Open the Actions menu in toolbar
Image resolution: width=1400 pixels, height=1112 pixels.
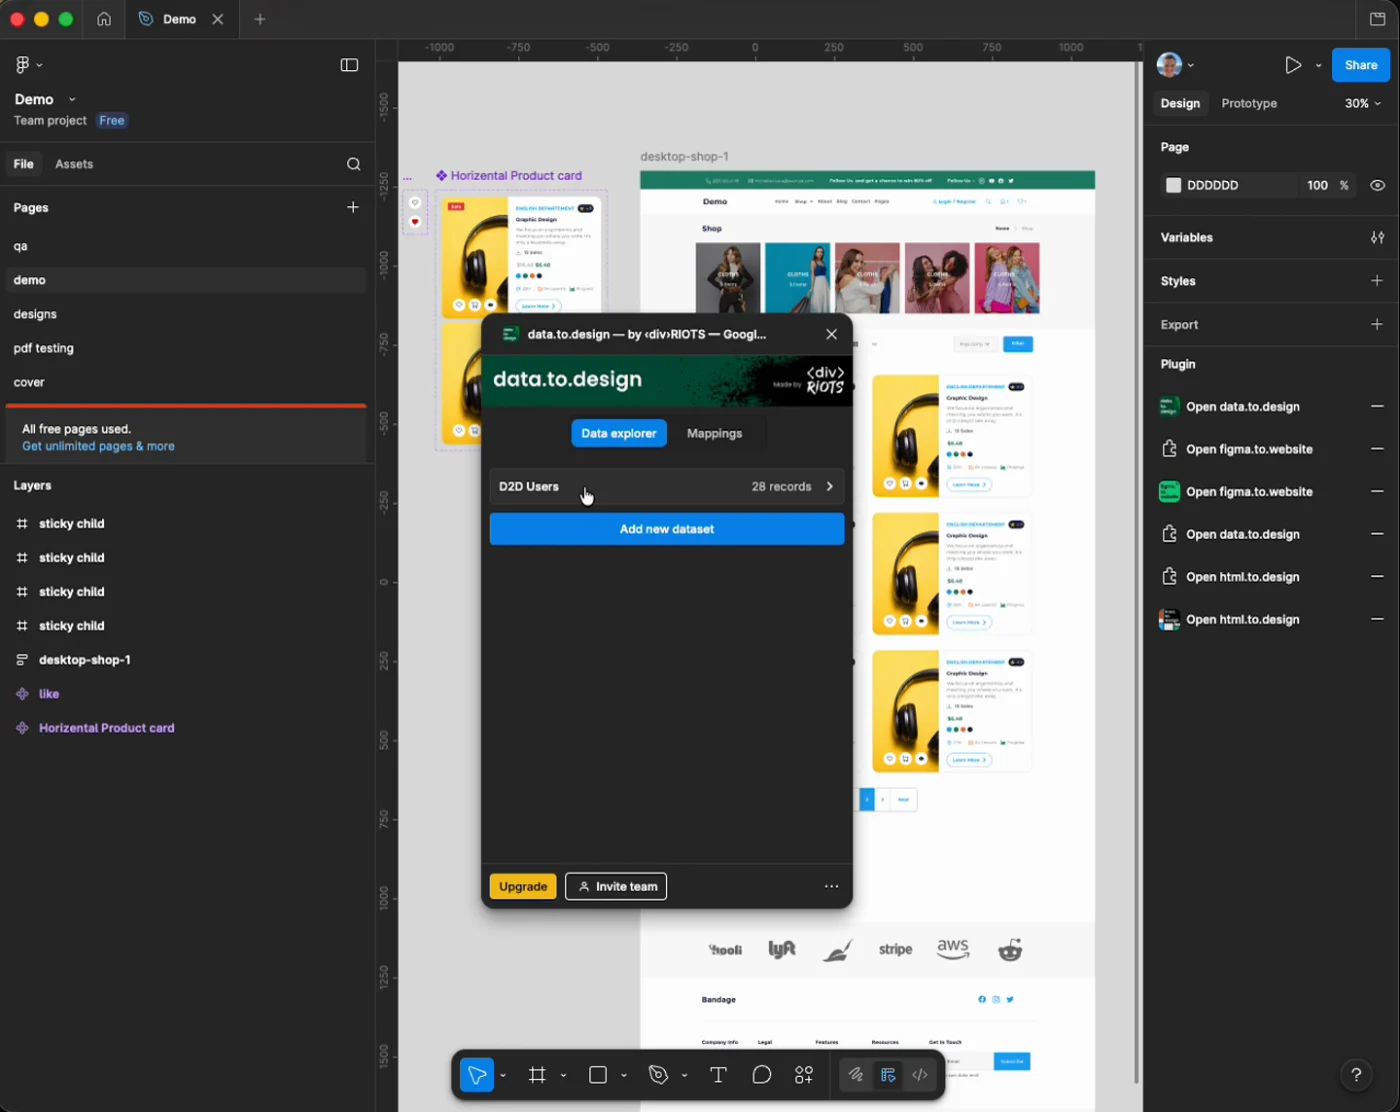tap(804, 1075)
